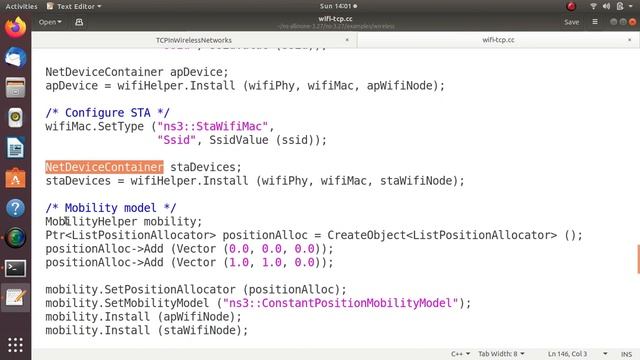Screen dimensions: 640x360
Task: Place cursor on 'MobilityHelper mobility;' line
Action: [x=124, y=221]
